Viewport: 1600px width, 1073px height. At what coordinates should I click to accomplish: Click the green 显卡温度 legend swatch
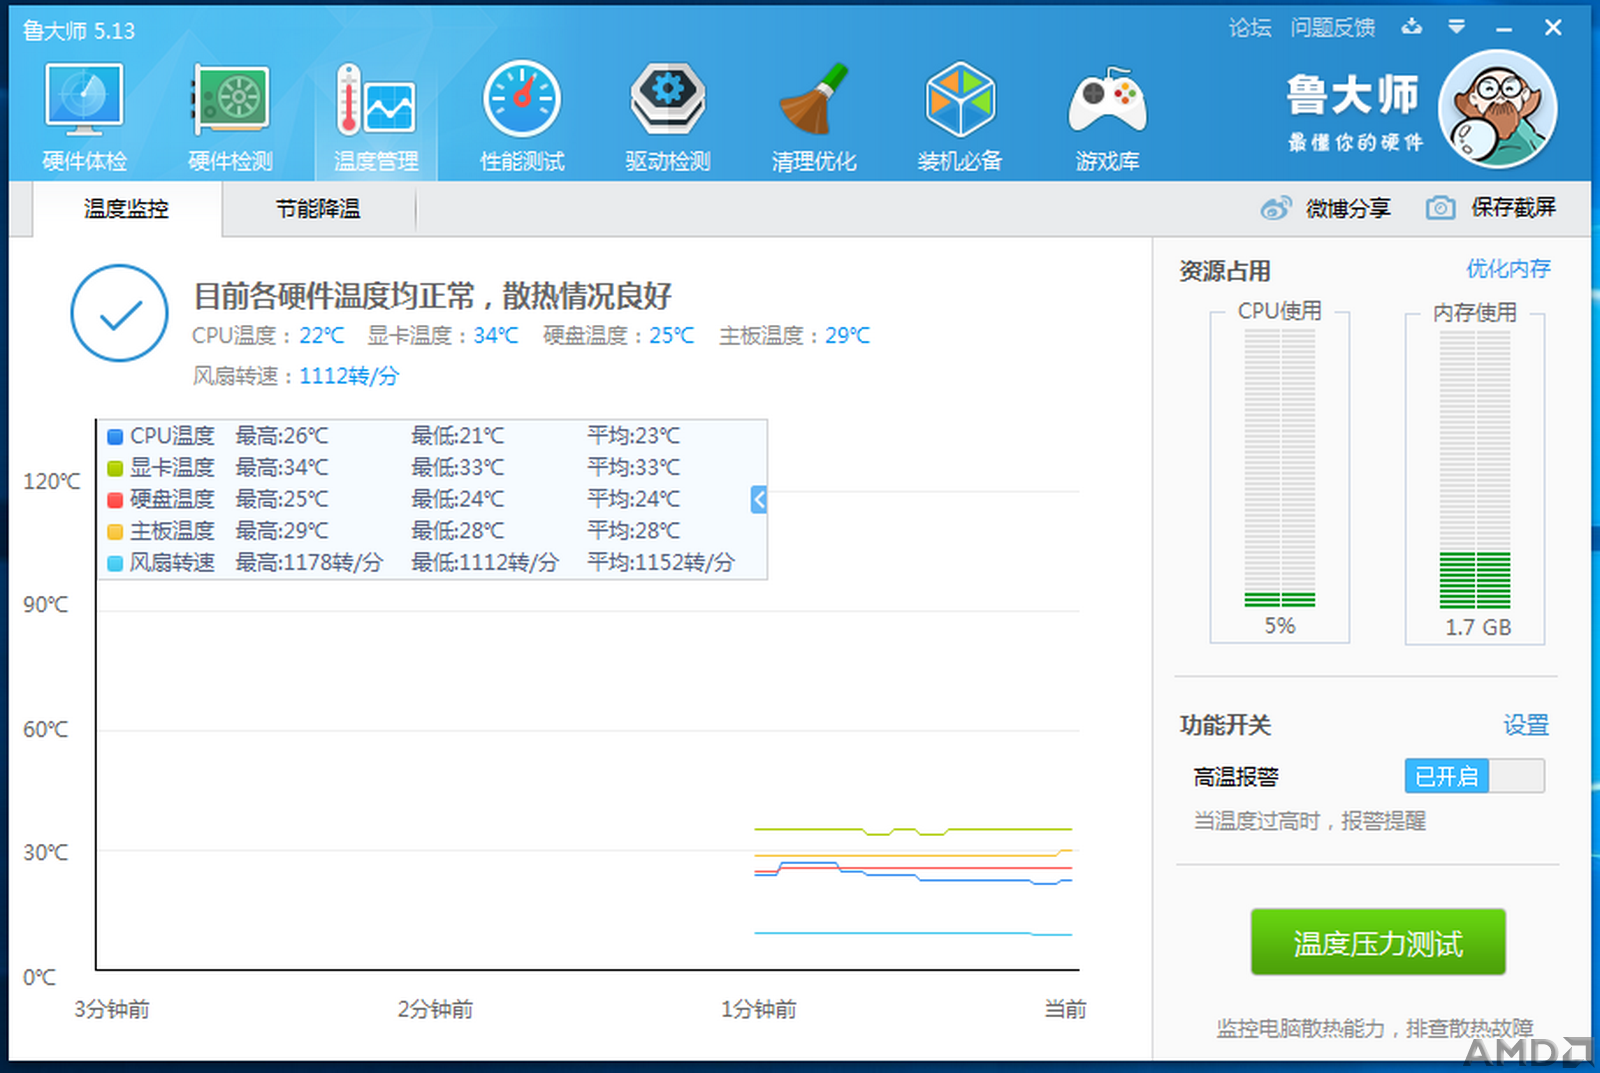click(115, 468)
